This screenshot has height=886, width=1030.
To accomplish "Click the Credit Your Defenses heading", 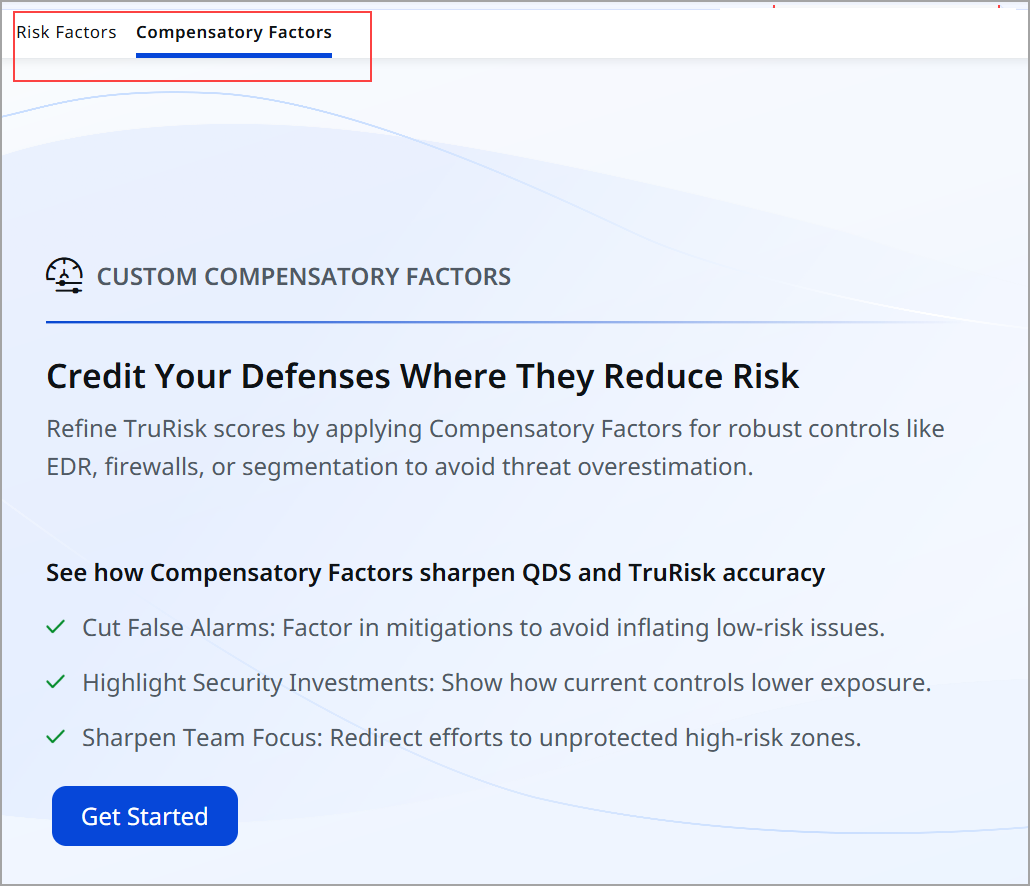I will [422, 376].
